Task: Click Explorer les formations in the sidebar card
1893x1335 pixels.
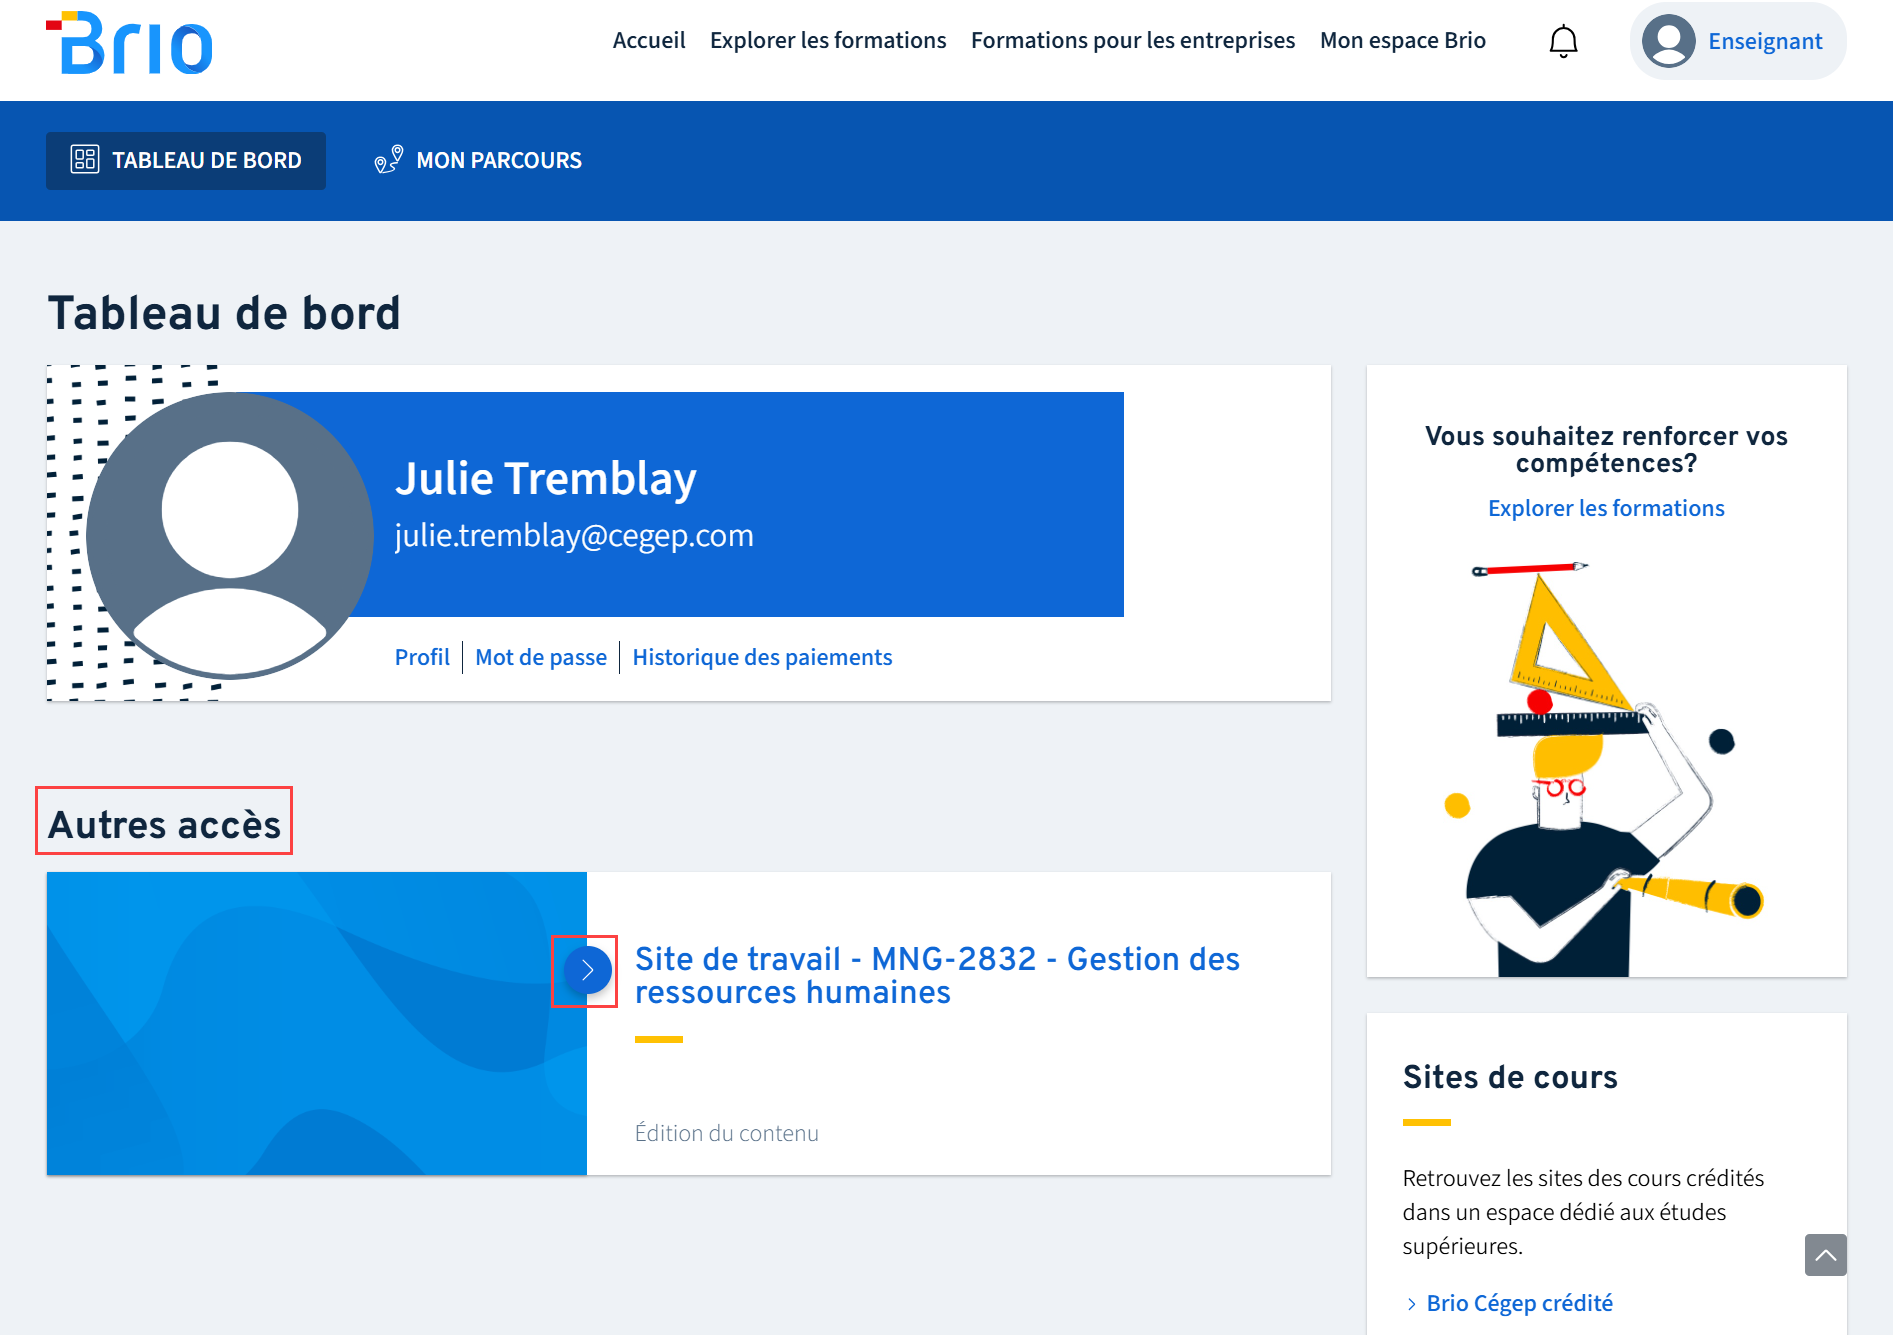Action: 1606,508
